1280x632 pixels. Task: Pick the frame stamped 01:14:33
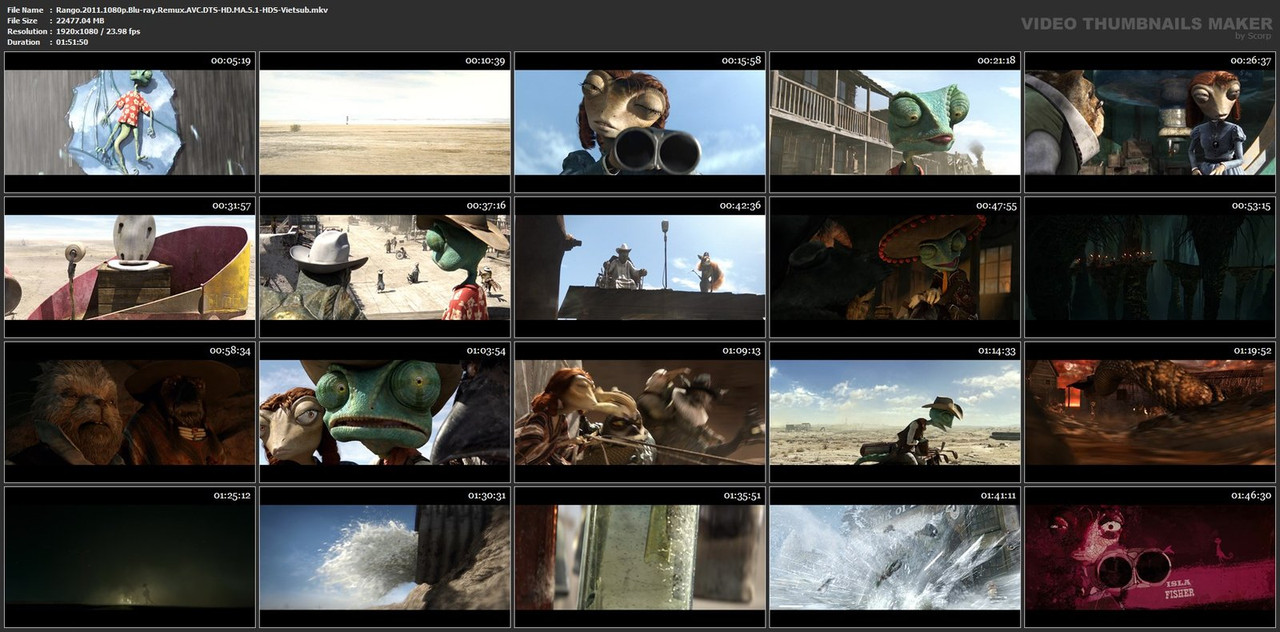click(x=895, y=412)
